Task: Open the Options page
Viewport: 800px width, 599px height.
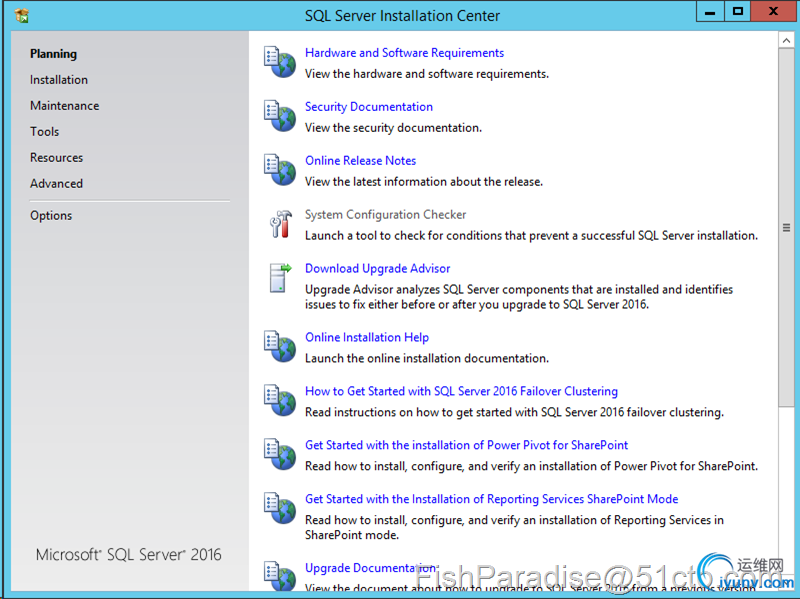Action: tap(51, 215)
